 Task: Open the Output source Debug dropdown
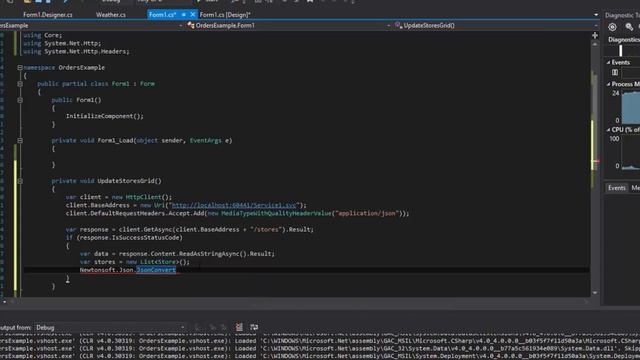pyautogui.click(x=110, y=327)
